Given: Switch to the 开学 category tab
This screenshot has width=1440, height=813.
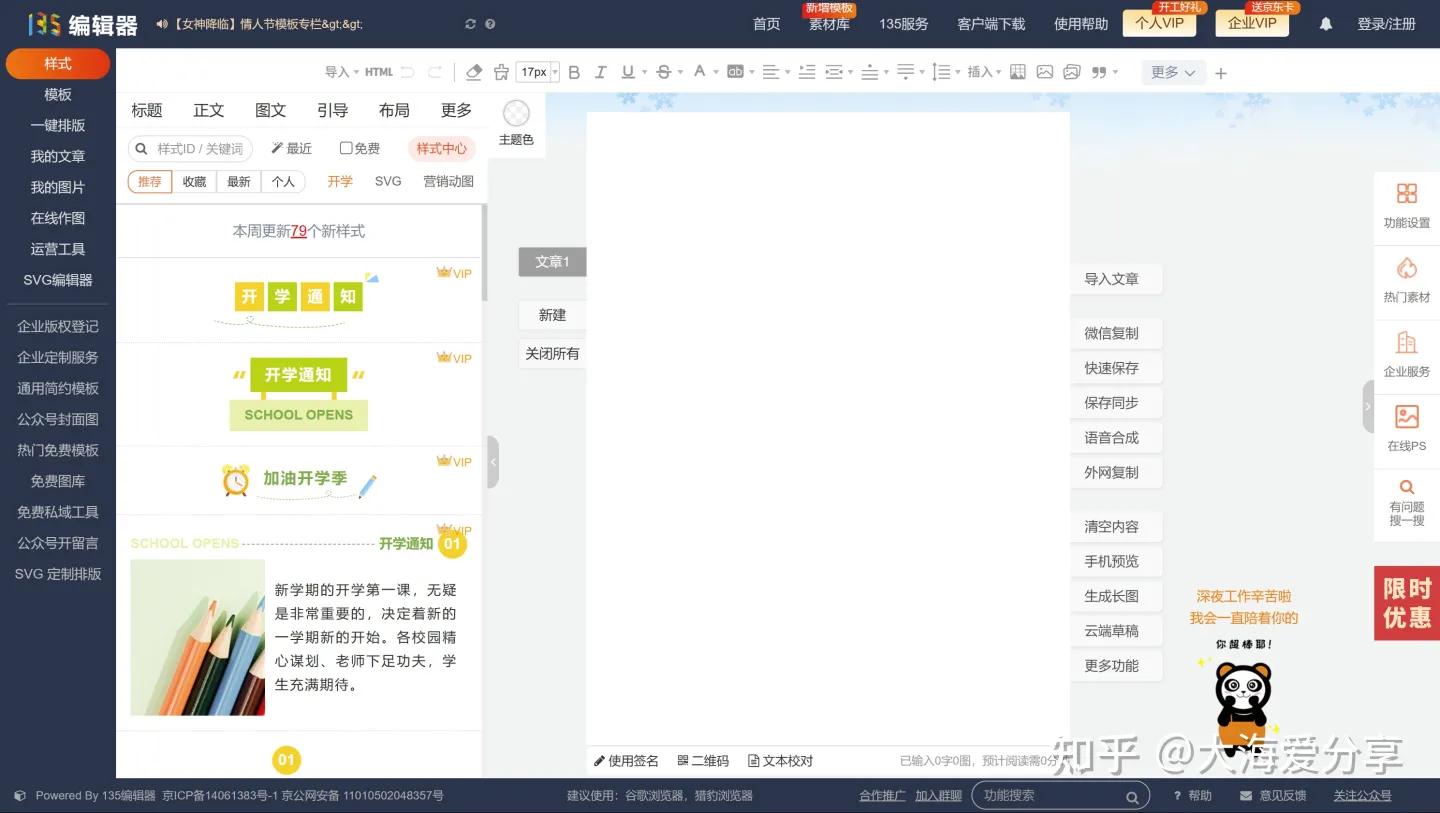Looking at the screenshot, I should click(x=339, y=181).
